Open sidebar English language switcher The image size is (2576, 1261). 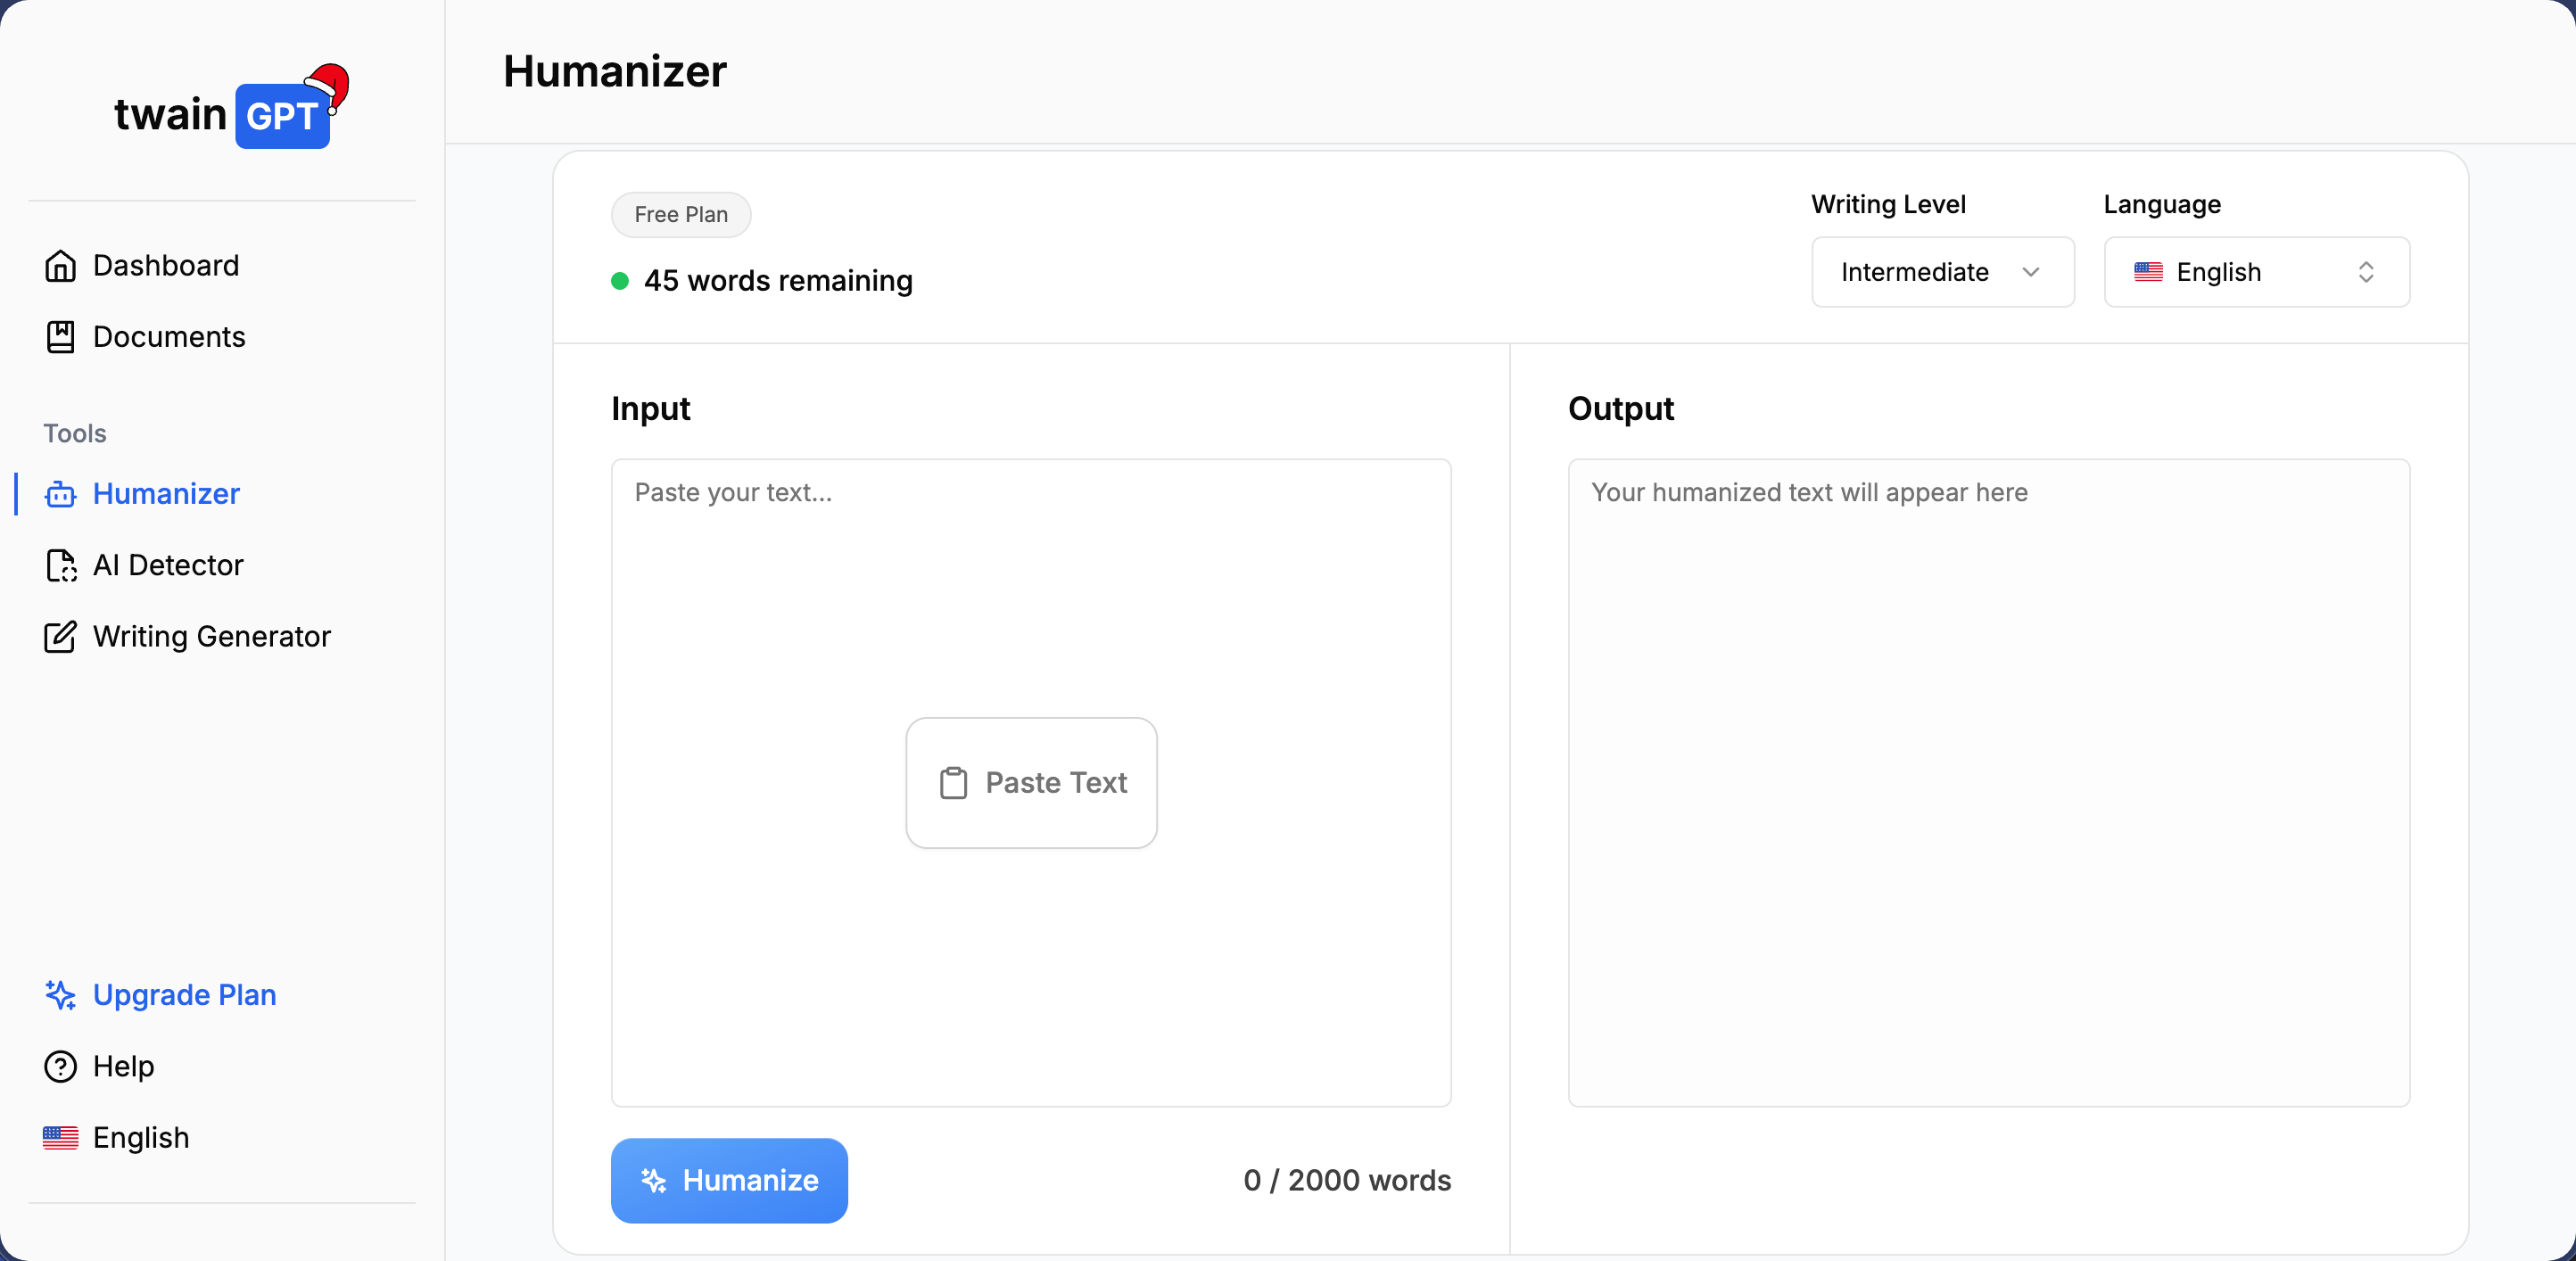(x=140, y=1138)
